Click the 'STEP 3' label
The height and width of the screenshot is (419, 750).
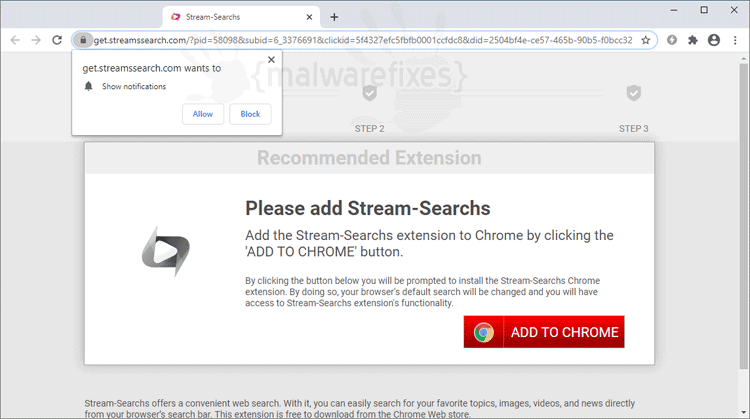(x=634, y=129)
